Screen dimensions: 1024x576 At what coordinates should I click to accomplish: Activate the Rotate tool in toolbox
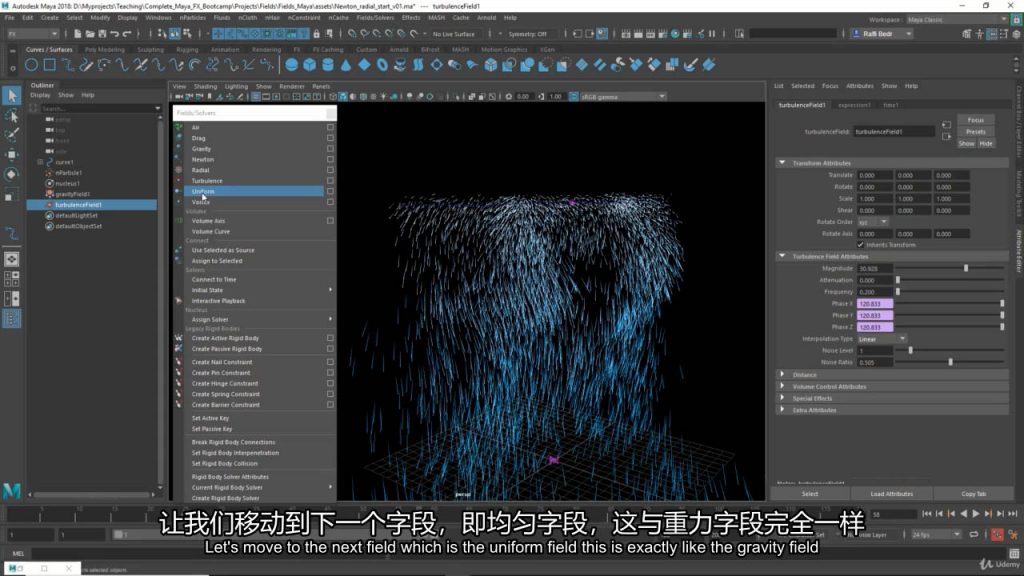point(12,174)
